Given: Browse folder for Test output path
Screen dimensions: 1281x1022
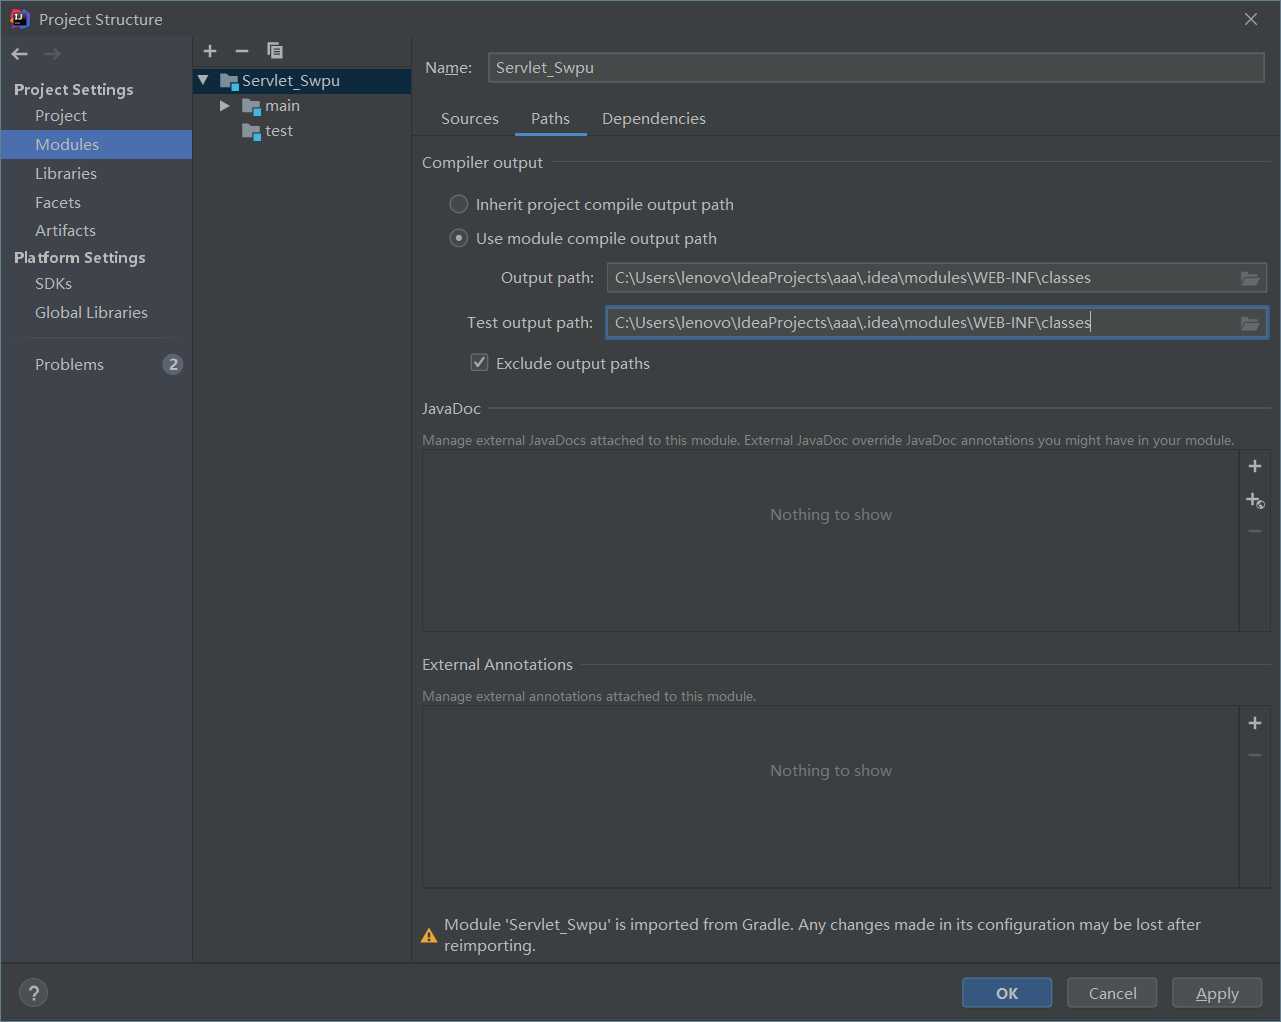Looking at the screenshot, I should point(1250,323).
